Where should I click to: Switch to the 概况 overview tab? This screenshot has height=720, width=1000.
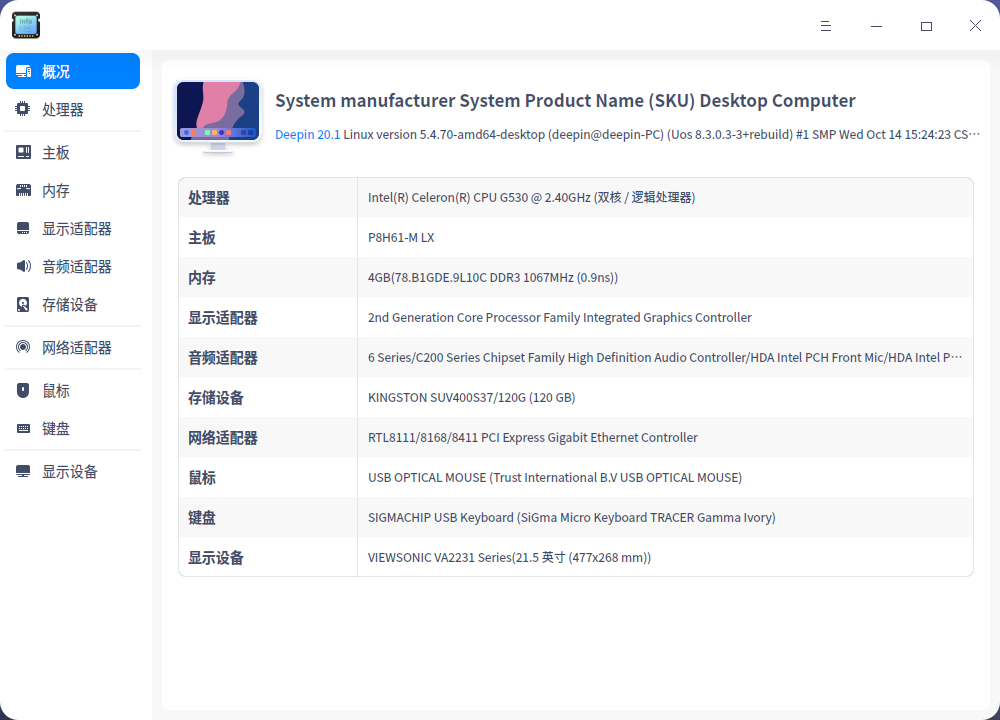(x=73, y=72)
